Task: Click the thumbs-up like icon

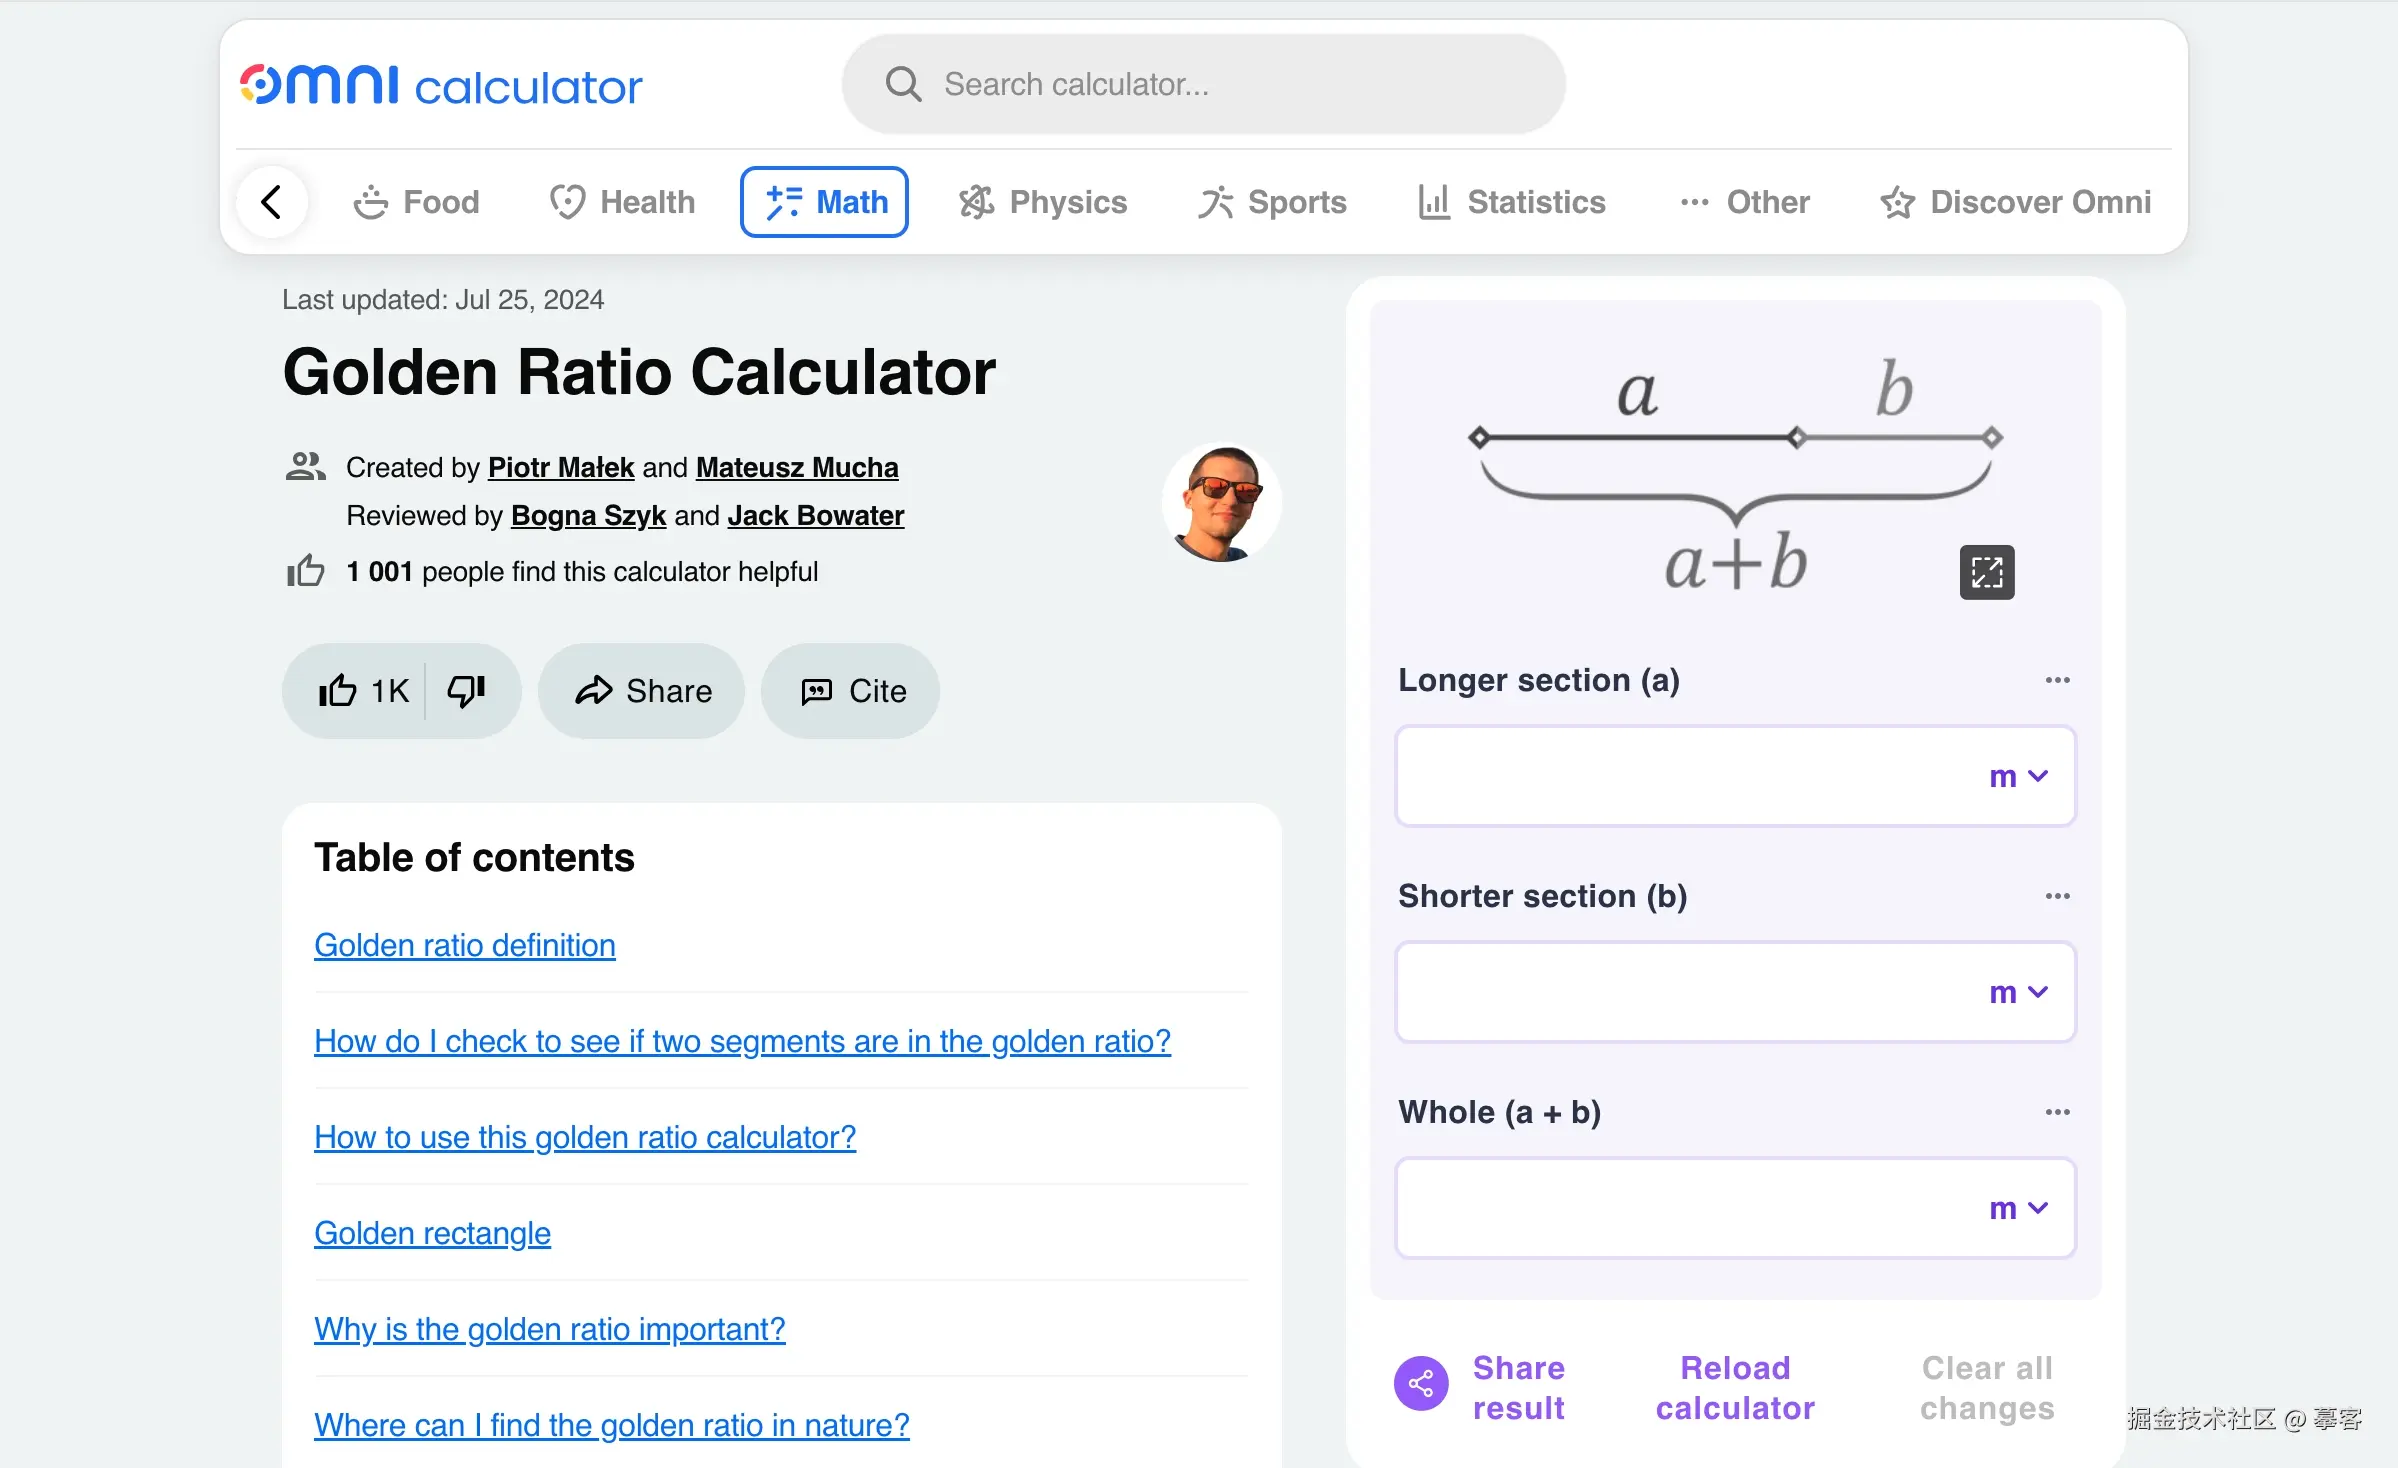Action: coord(338,691)
